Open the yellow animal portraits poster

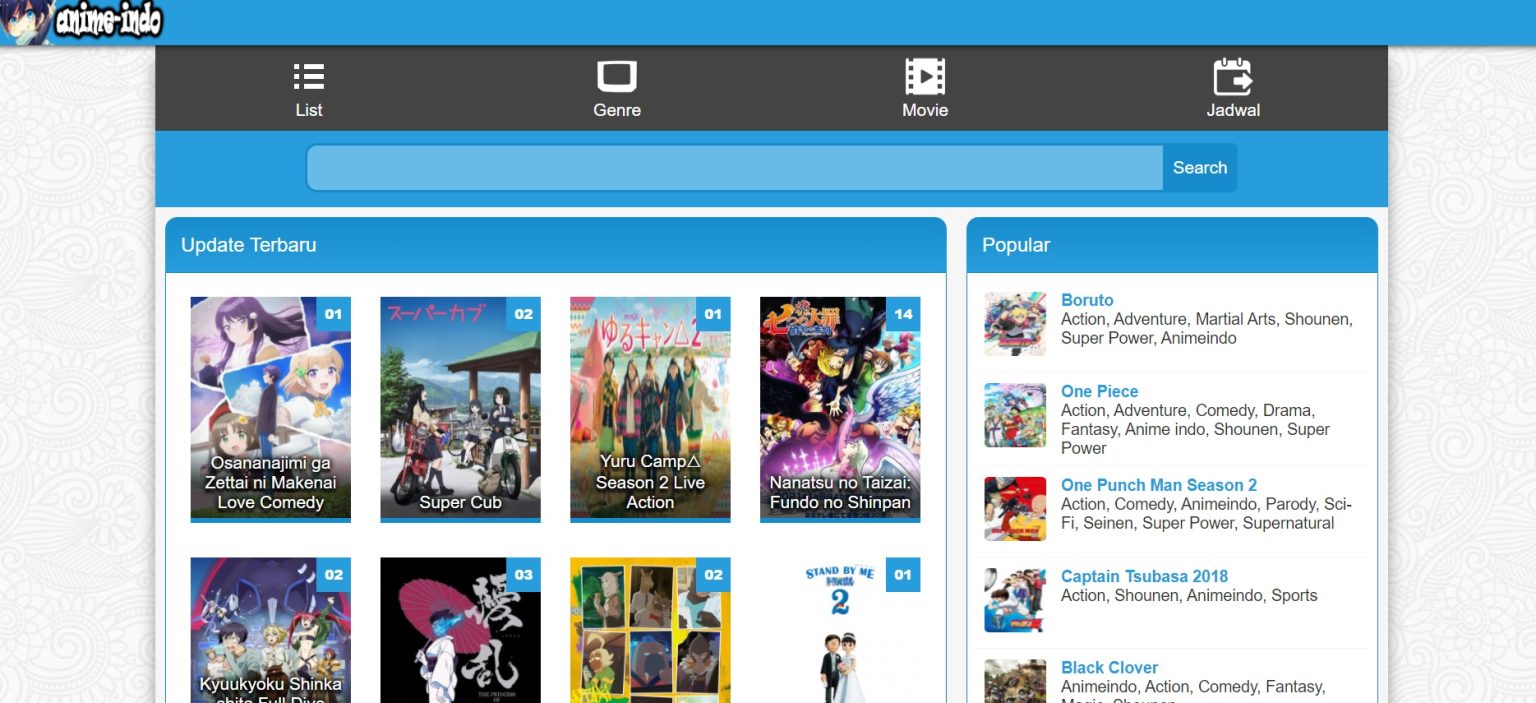pyautogui.click(x=650, y=630)
